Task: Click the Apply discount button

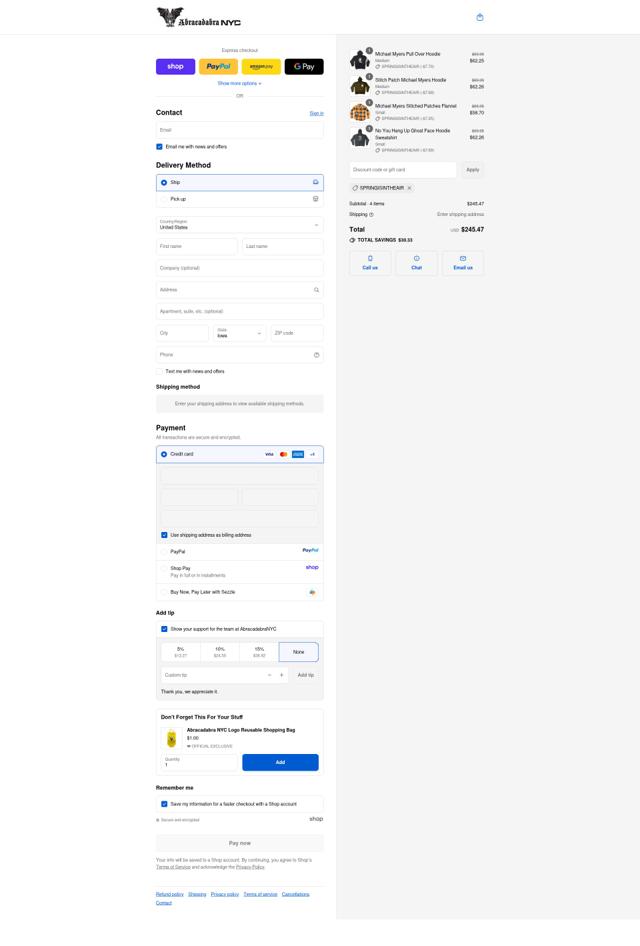Action: (473, 170)
